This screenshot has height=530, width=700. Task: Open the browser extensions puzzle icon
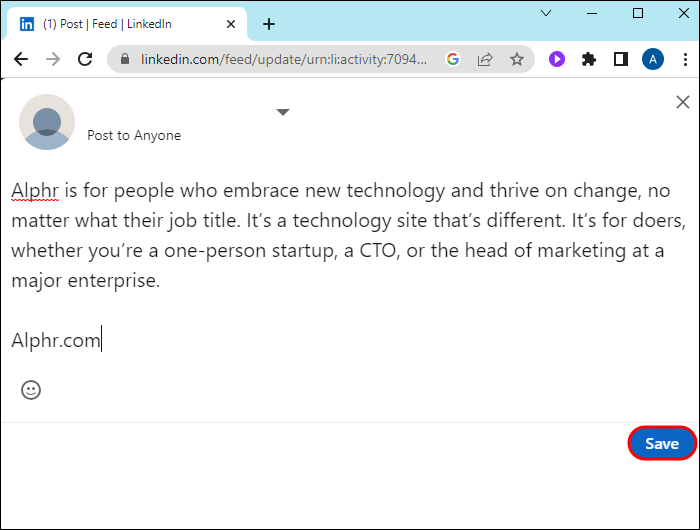[589, 59]
